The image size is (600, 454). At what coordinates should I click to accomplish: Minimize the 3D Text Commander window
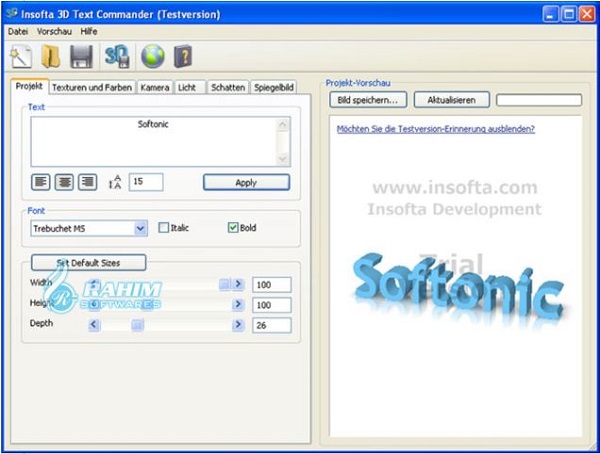[x=551, y=15]
